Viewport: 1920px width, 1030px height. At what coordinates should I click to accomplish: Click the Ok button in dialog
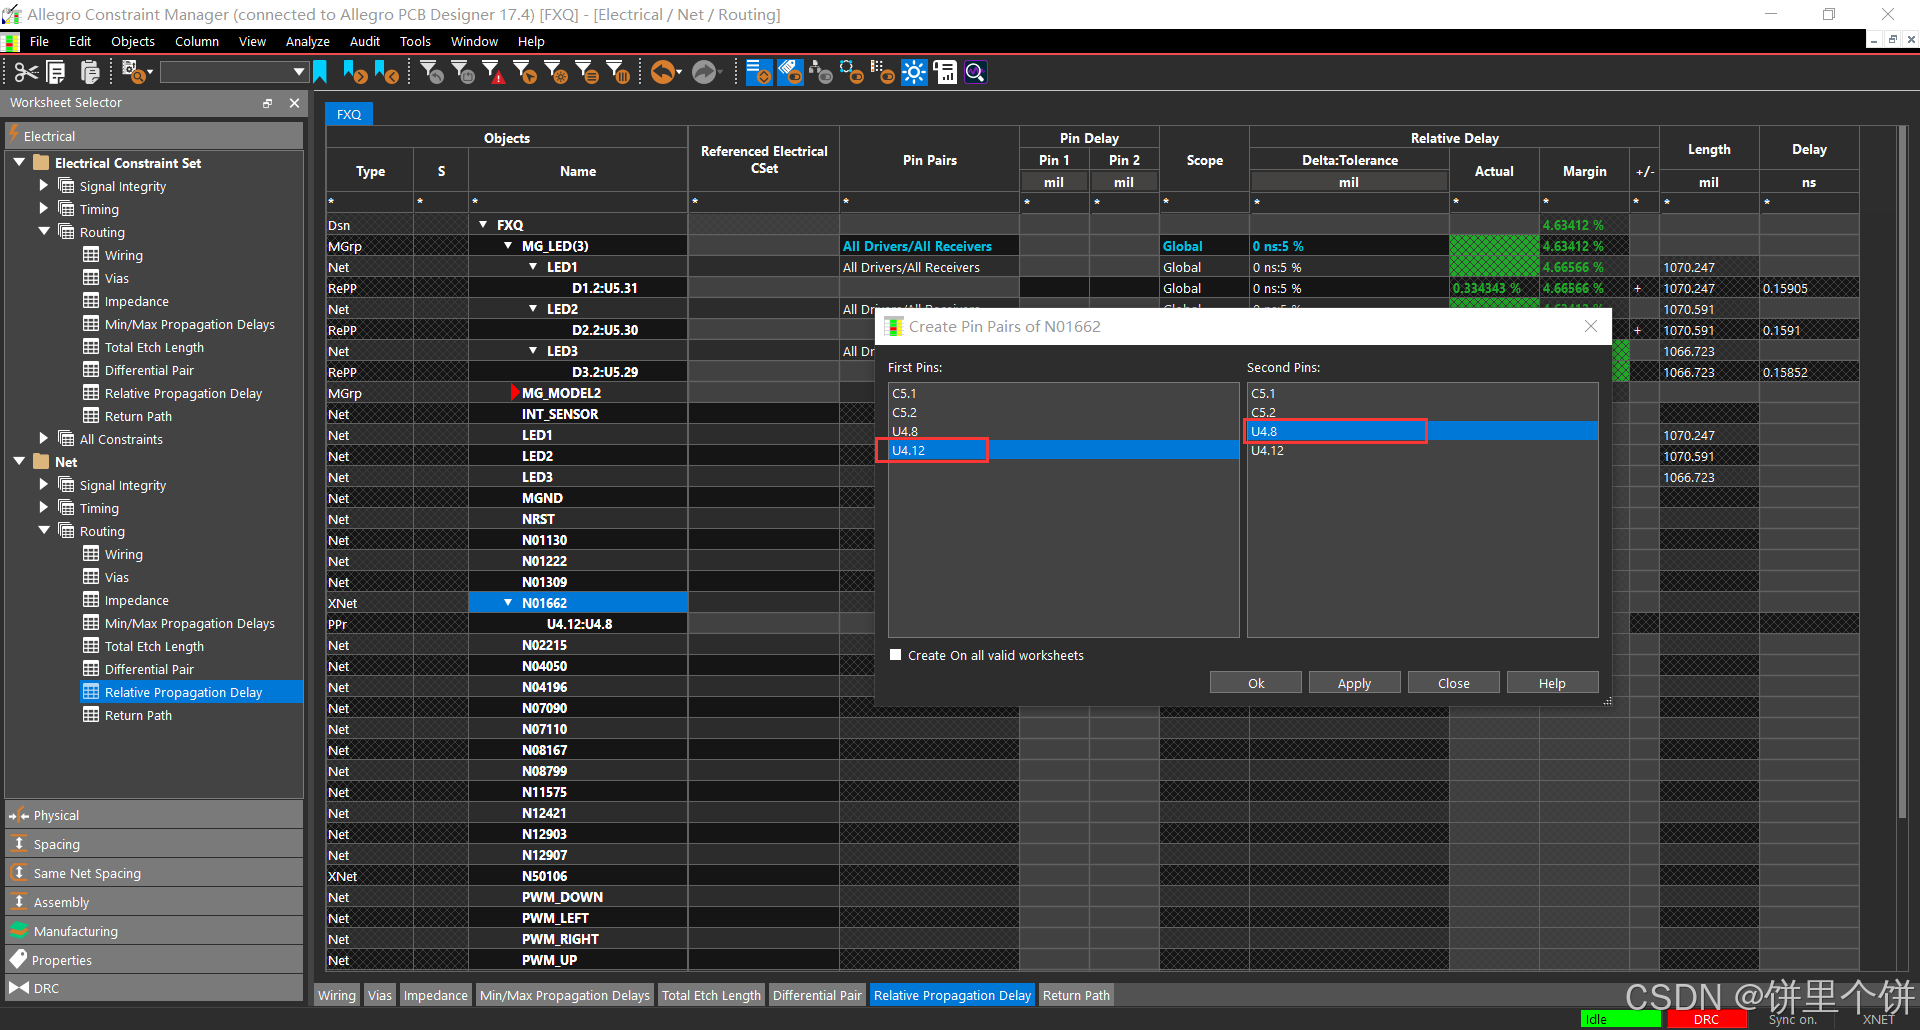(1256, 683)
